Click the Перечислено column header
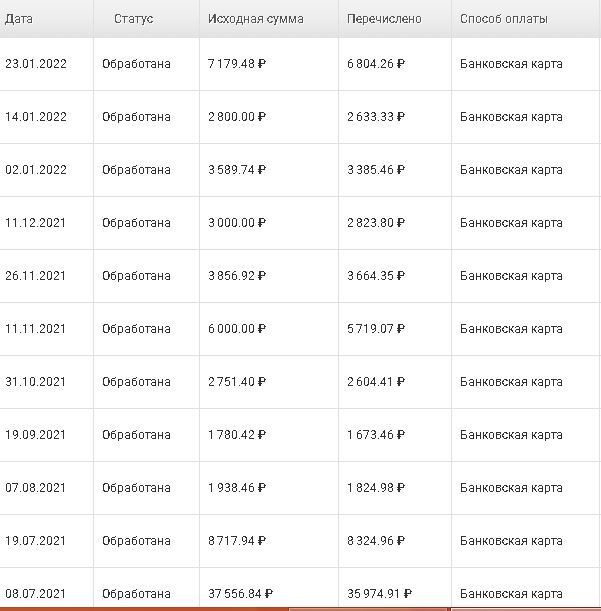The width and height of the screenshot is (601, 611). (384, 19)
